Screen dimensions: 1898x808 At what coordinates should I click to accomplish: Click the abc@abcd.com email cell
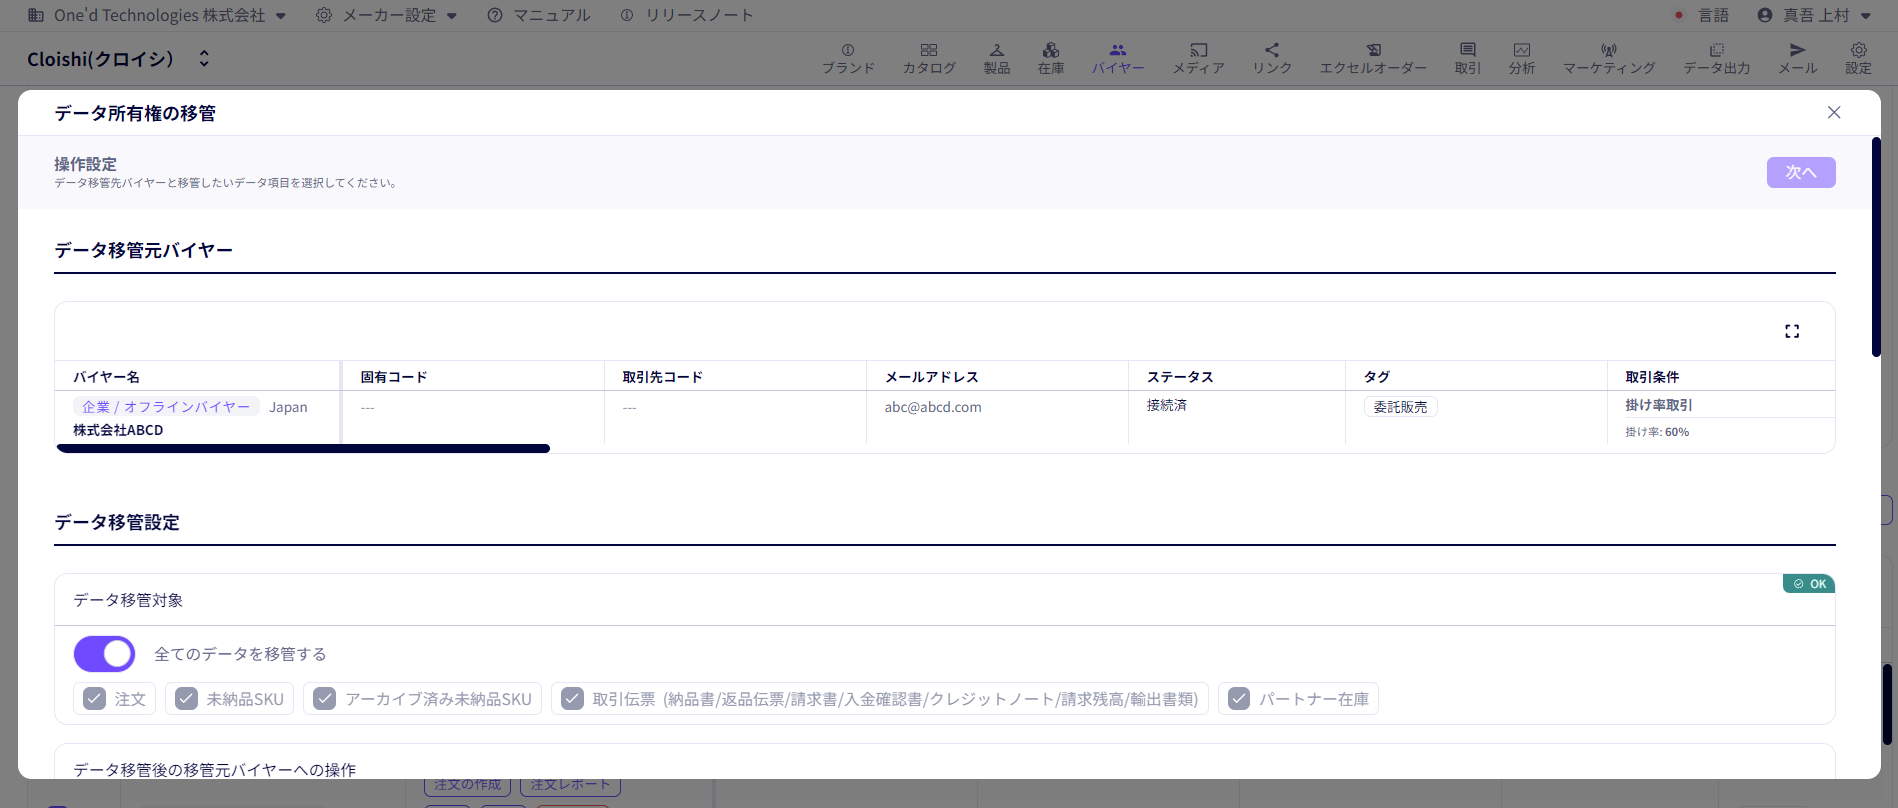tap(933, 407)
